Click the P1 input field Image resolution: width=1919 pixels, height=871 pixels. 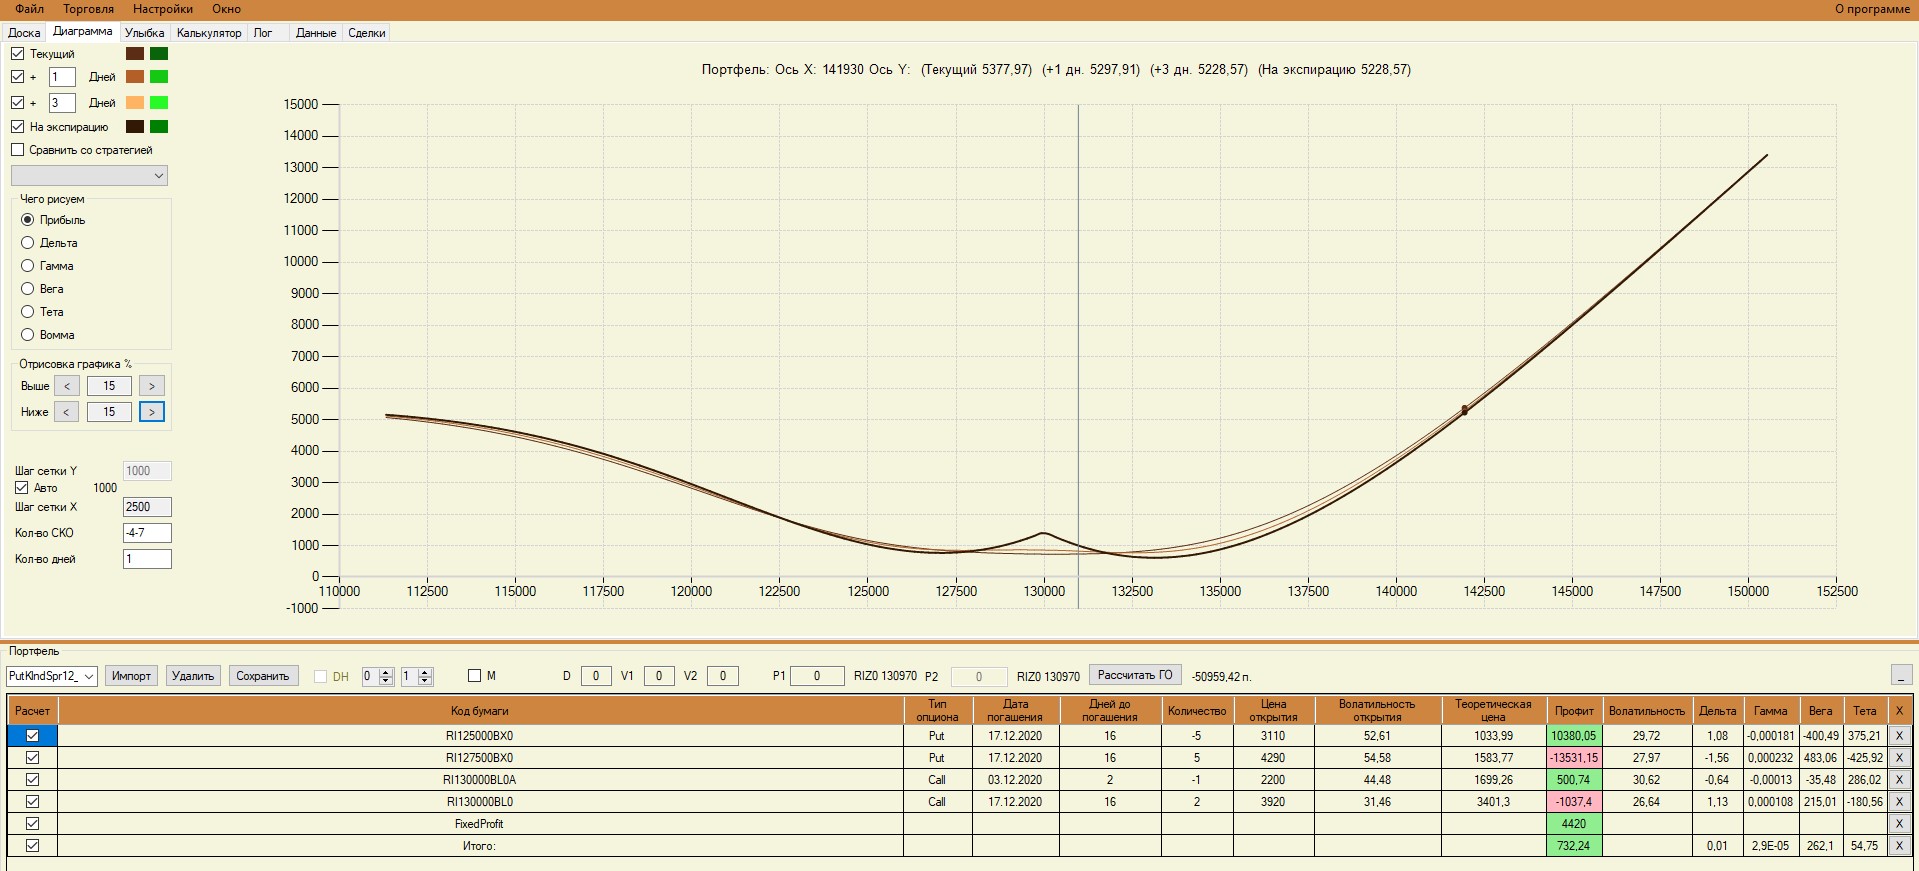point(817,676)
